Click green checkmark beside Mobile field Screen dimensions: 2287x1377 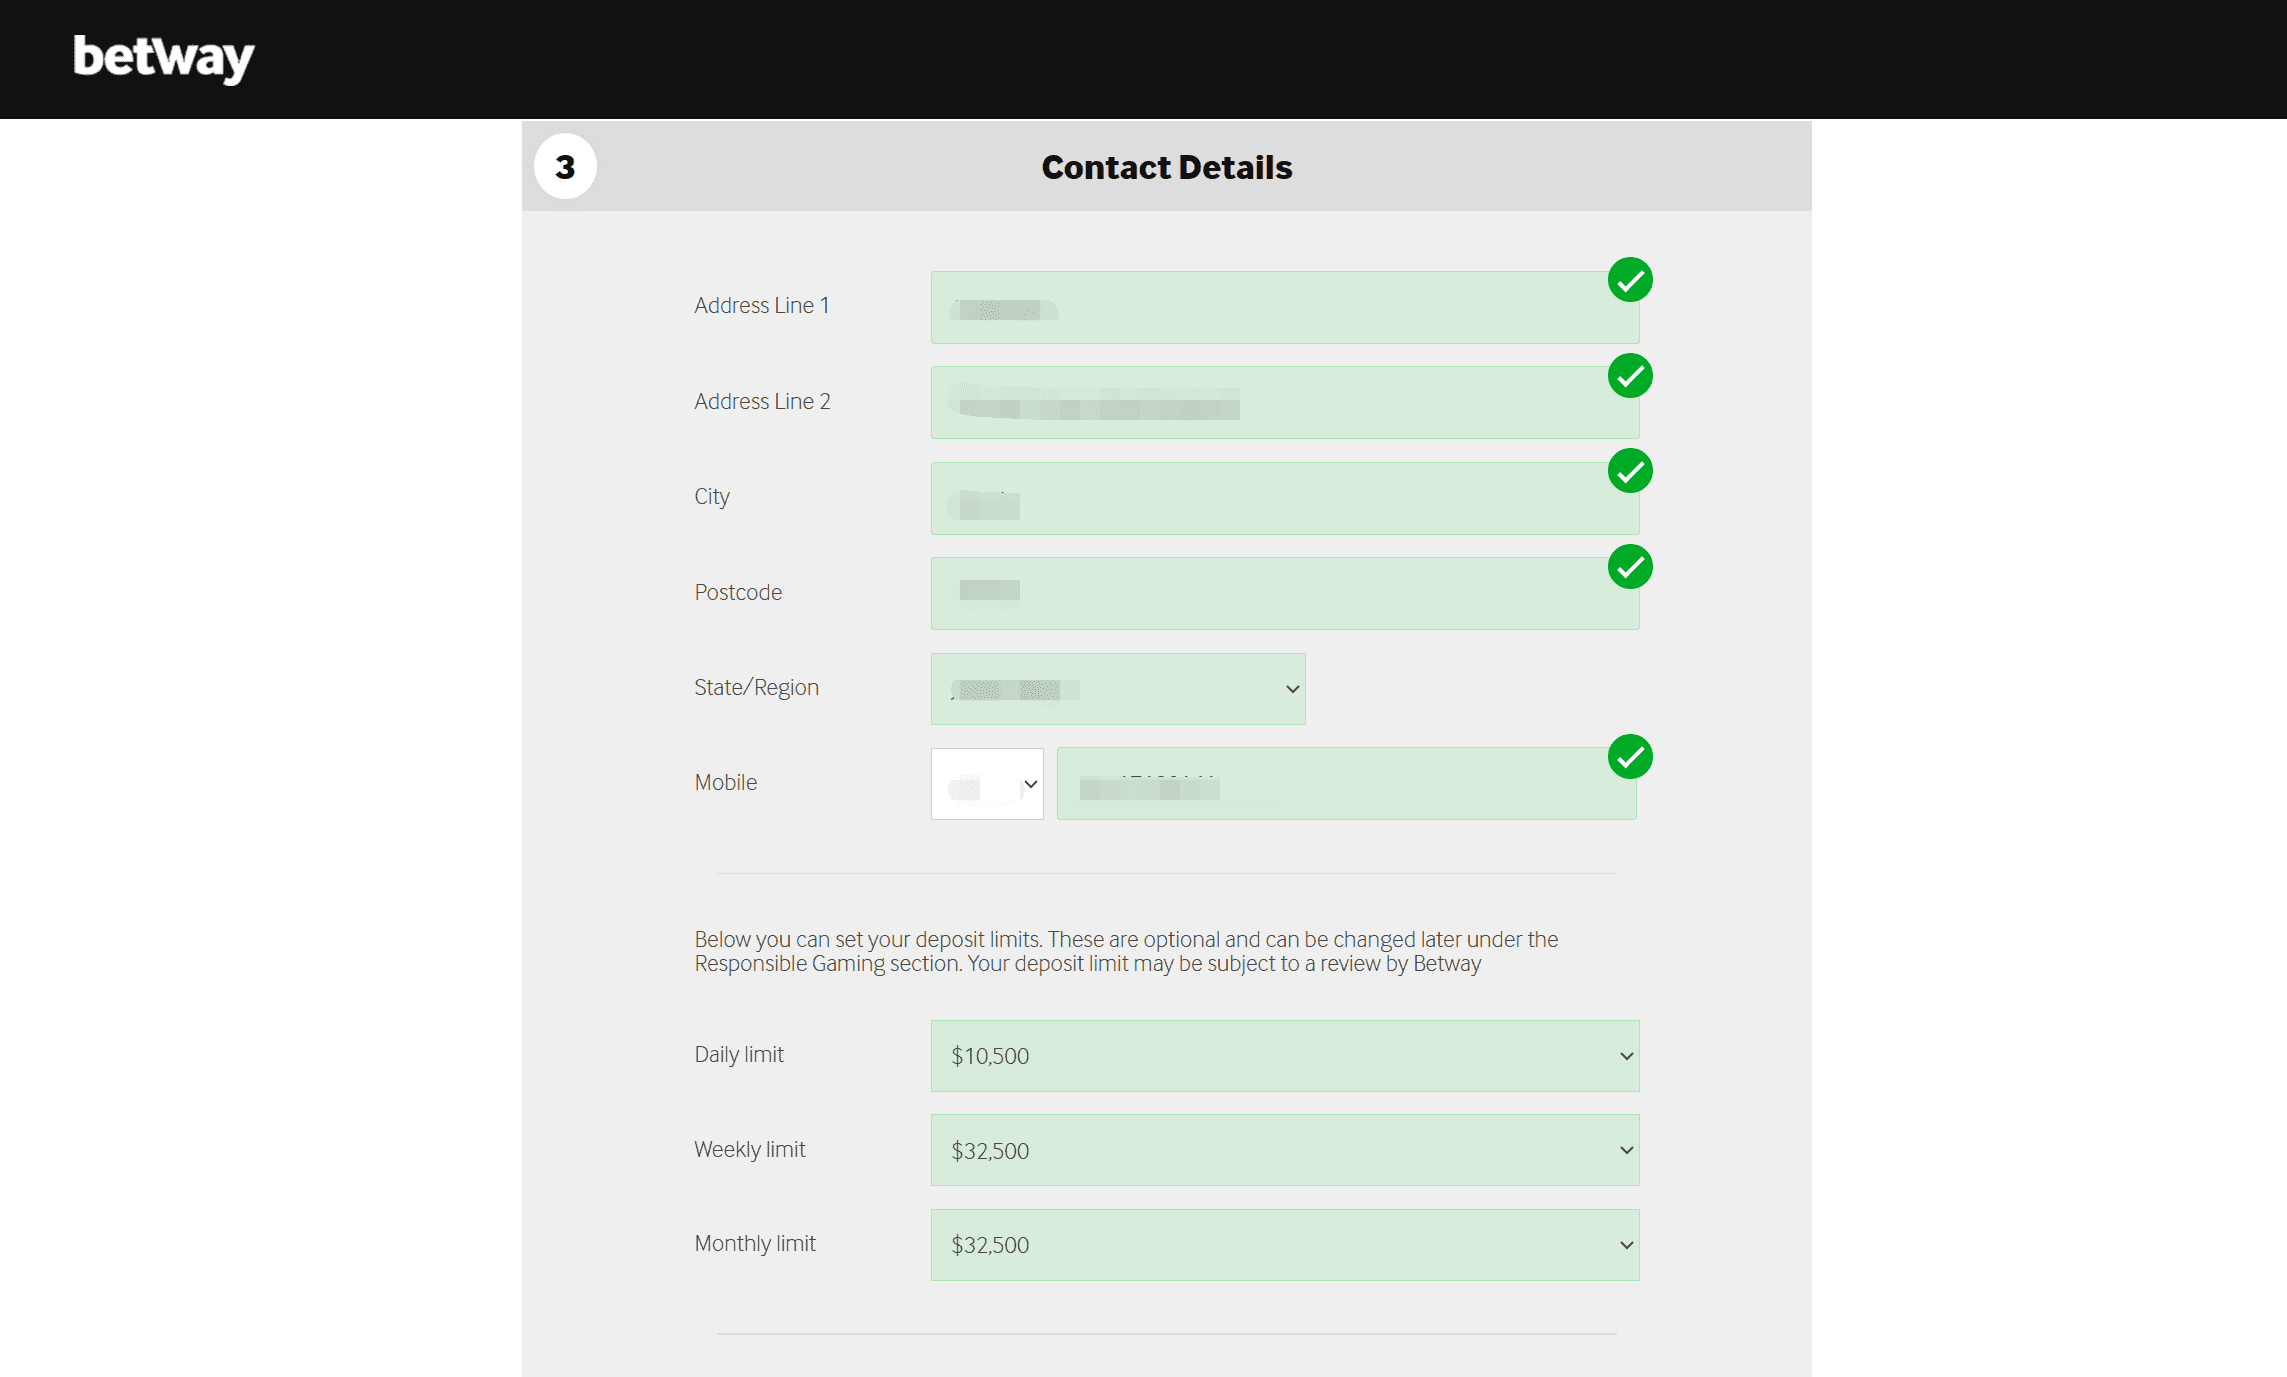pyautogui.click(x=1629, y=757)
